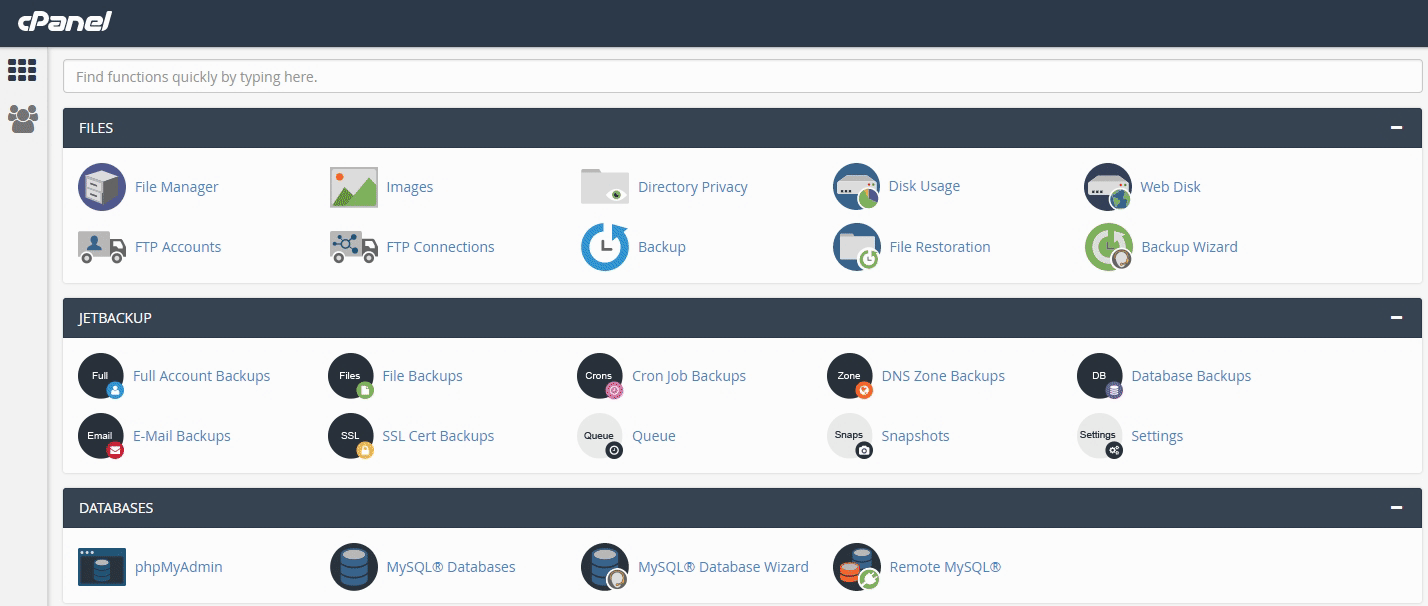View the Queue text link

654,436
